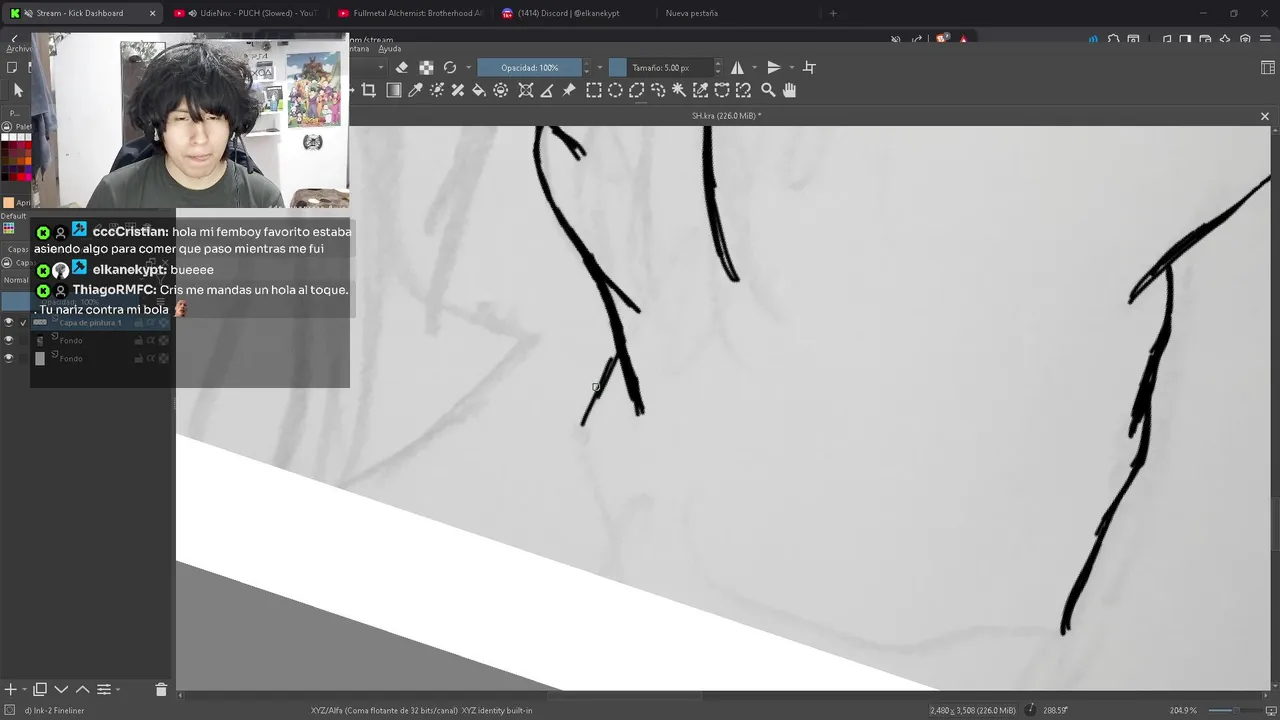Select the Crop tool
Image resolution: width=1280 pixels, height=720 pixels.
pyautogui.click(x=368, y=90)
